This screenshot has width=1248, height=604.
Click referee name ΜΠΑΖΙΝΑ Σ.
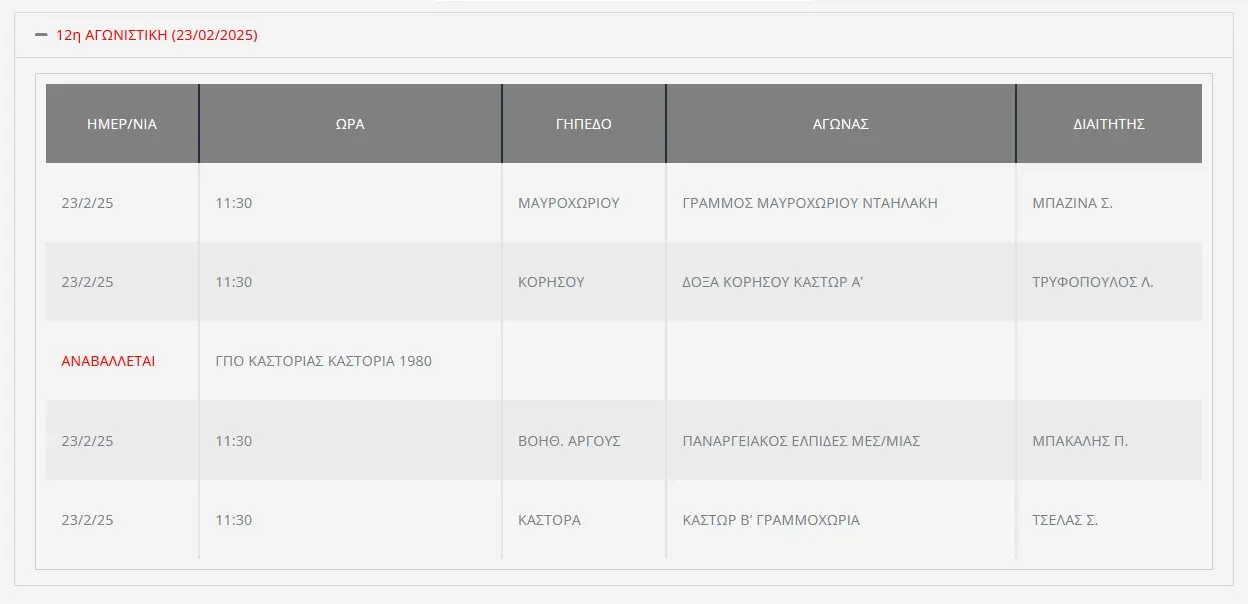click(x=1073, y=203)
